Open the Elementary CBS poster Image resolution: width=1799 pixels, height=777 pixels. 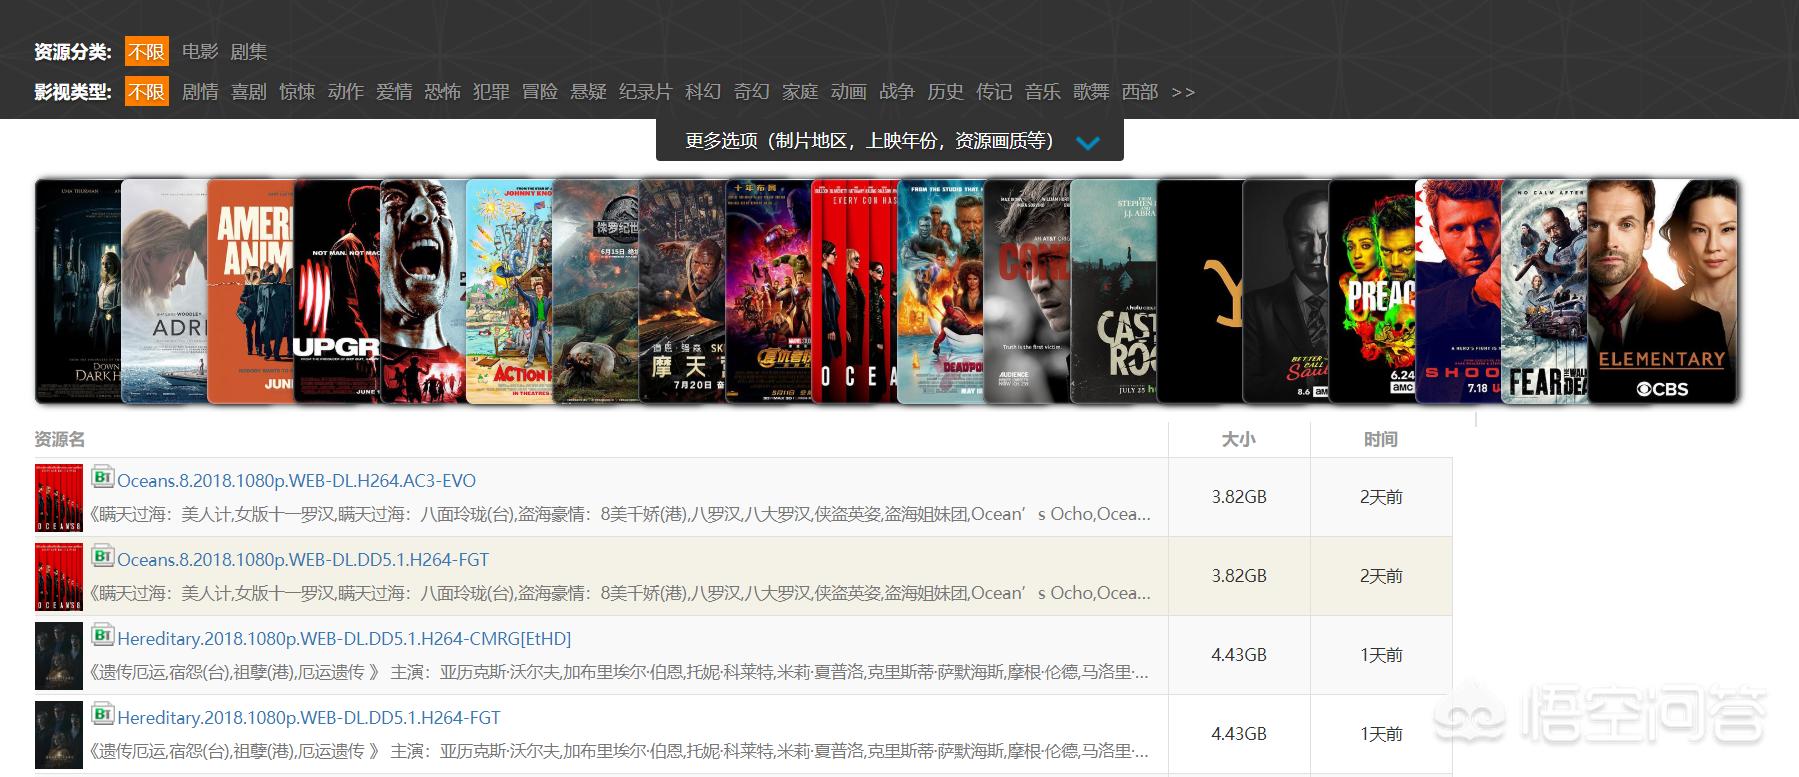(1662, 291)
